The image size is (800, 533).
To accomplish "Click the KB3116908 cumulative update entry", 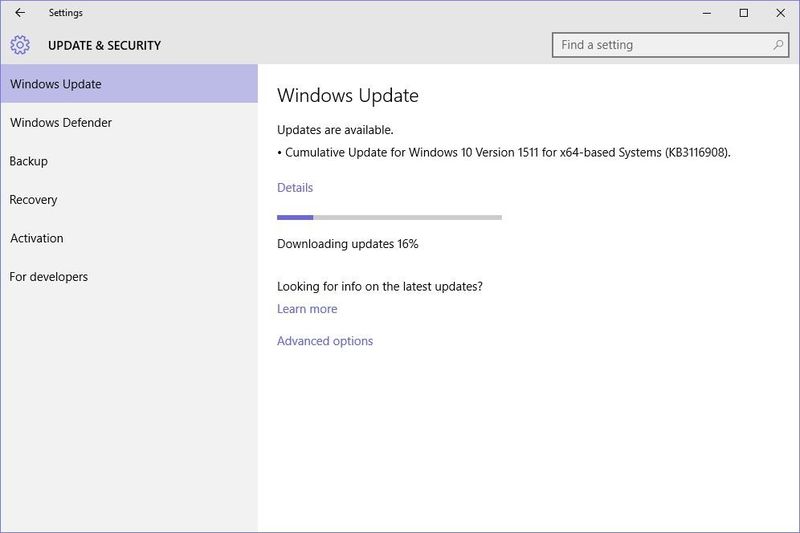I will 504,153.
